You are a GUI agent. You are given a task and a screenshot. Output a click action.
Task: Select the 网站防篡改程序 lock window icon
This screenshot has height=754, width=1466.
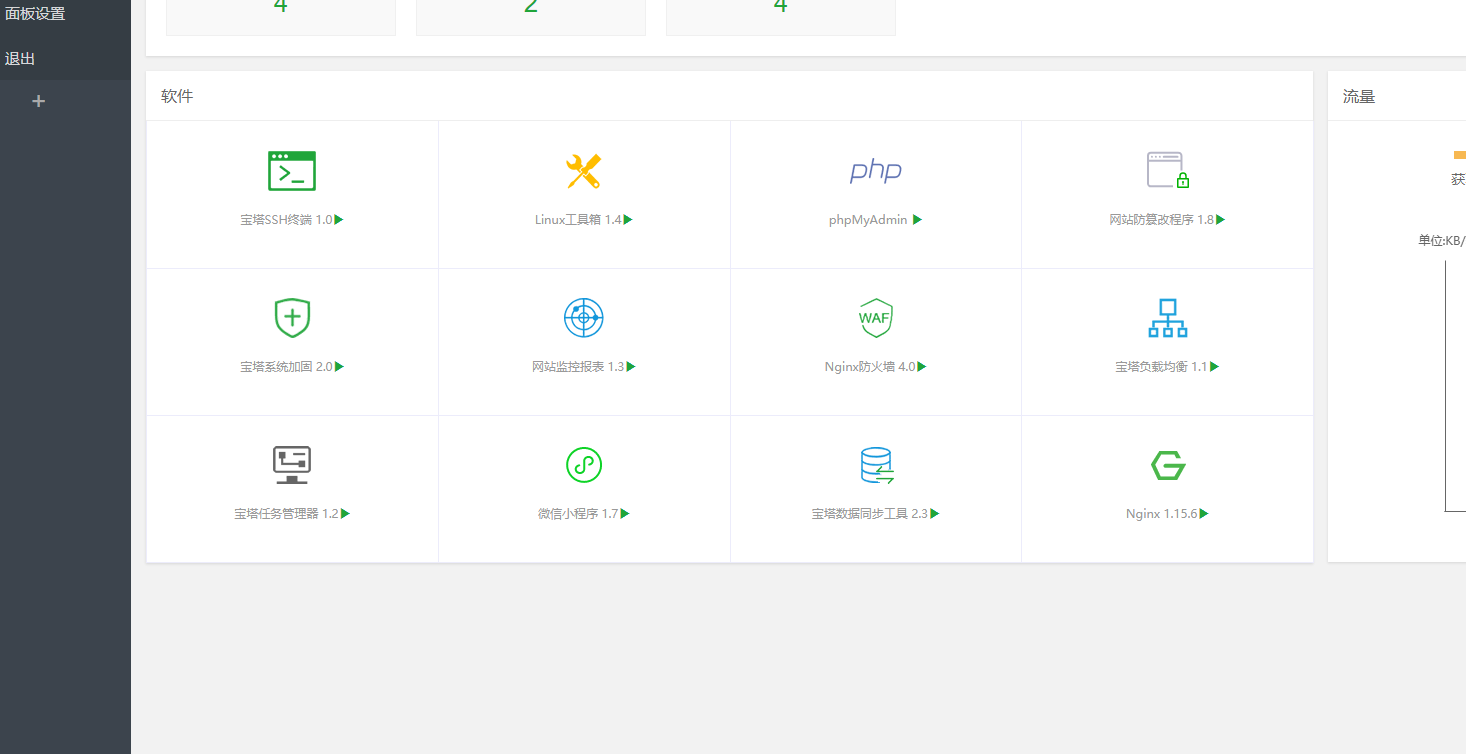1168,171
